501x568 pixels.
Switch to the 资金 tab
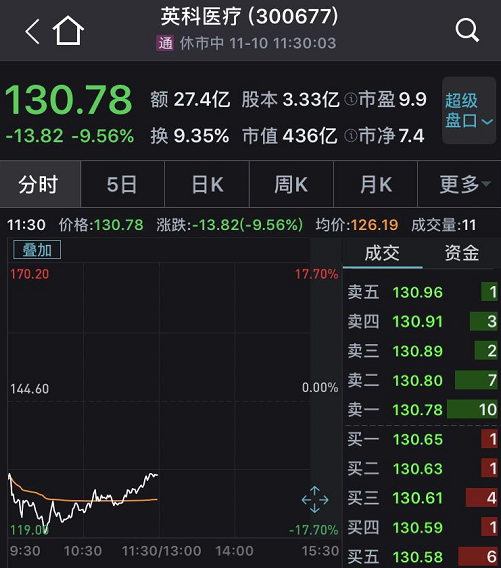pyautogui.click(x=462, y=253)
